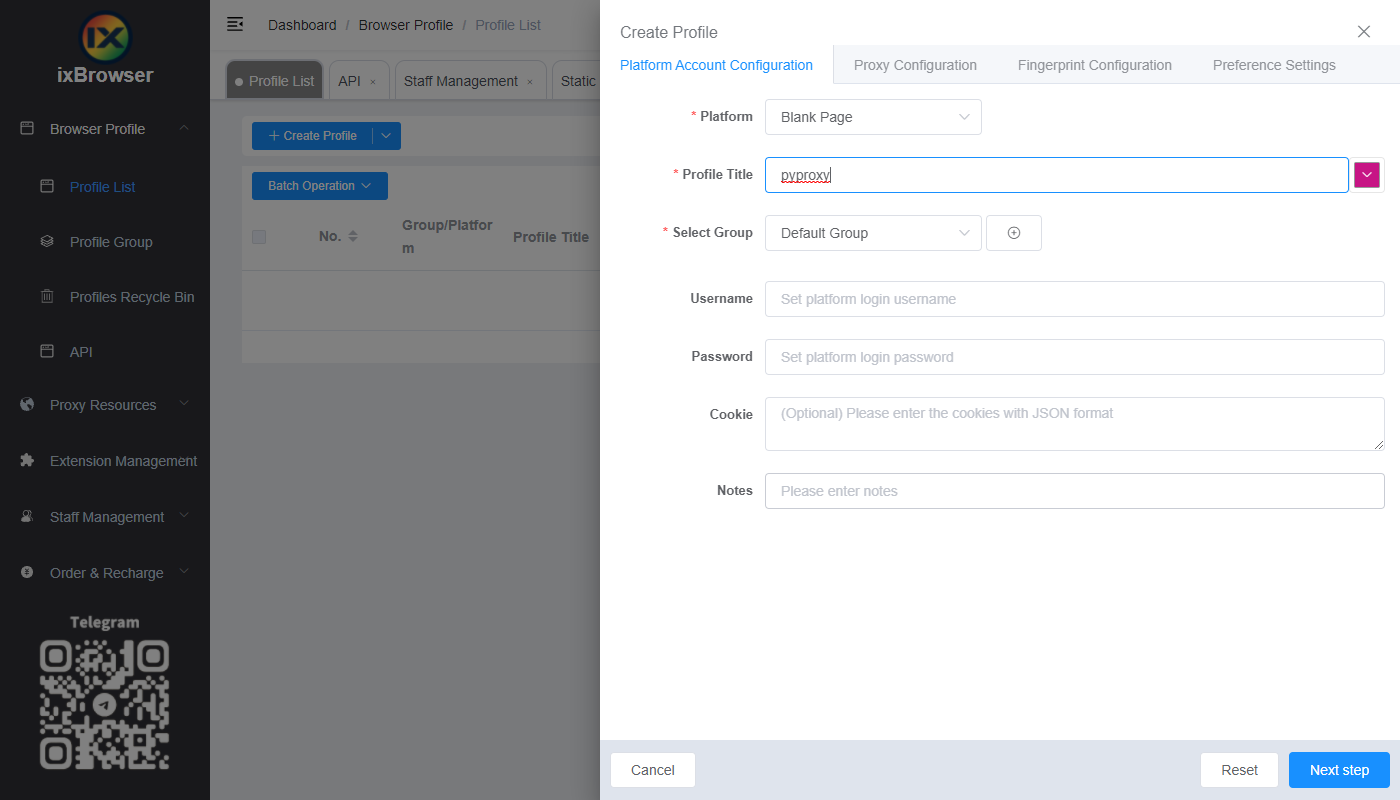The image size is (1400, 800).
Task: Click the Profile List sidebar icon
Action: click(x=47, y=186)
